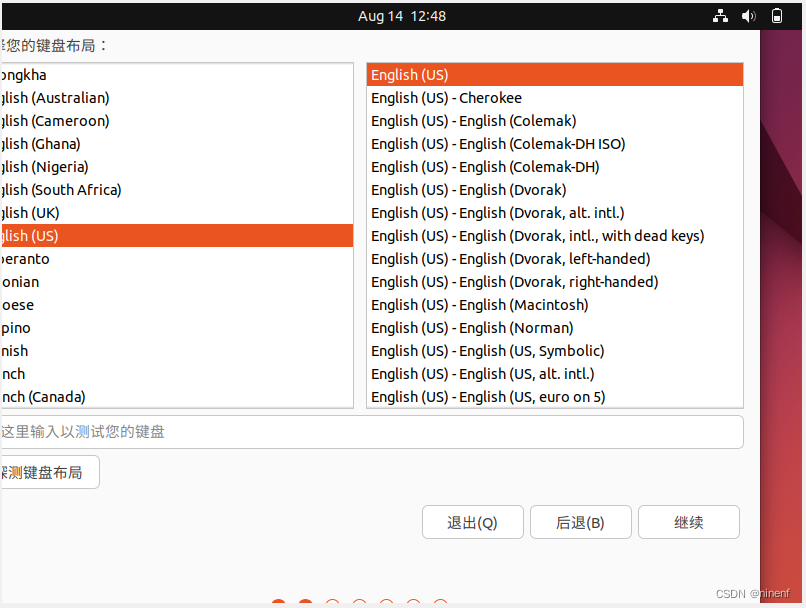
Task: Select English (Dvorak, right-handed) variant
Action: pyautogui.click(x=555, y=282)
